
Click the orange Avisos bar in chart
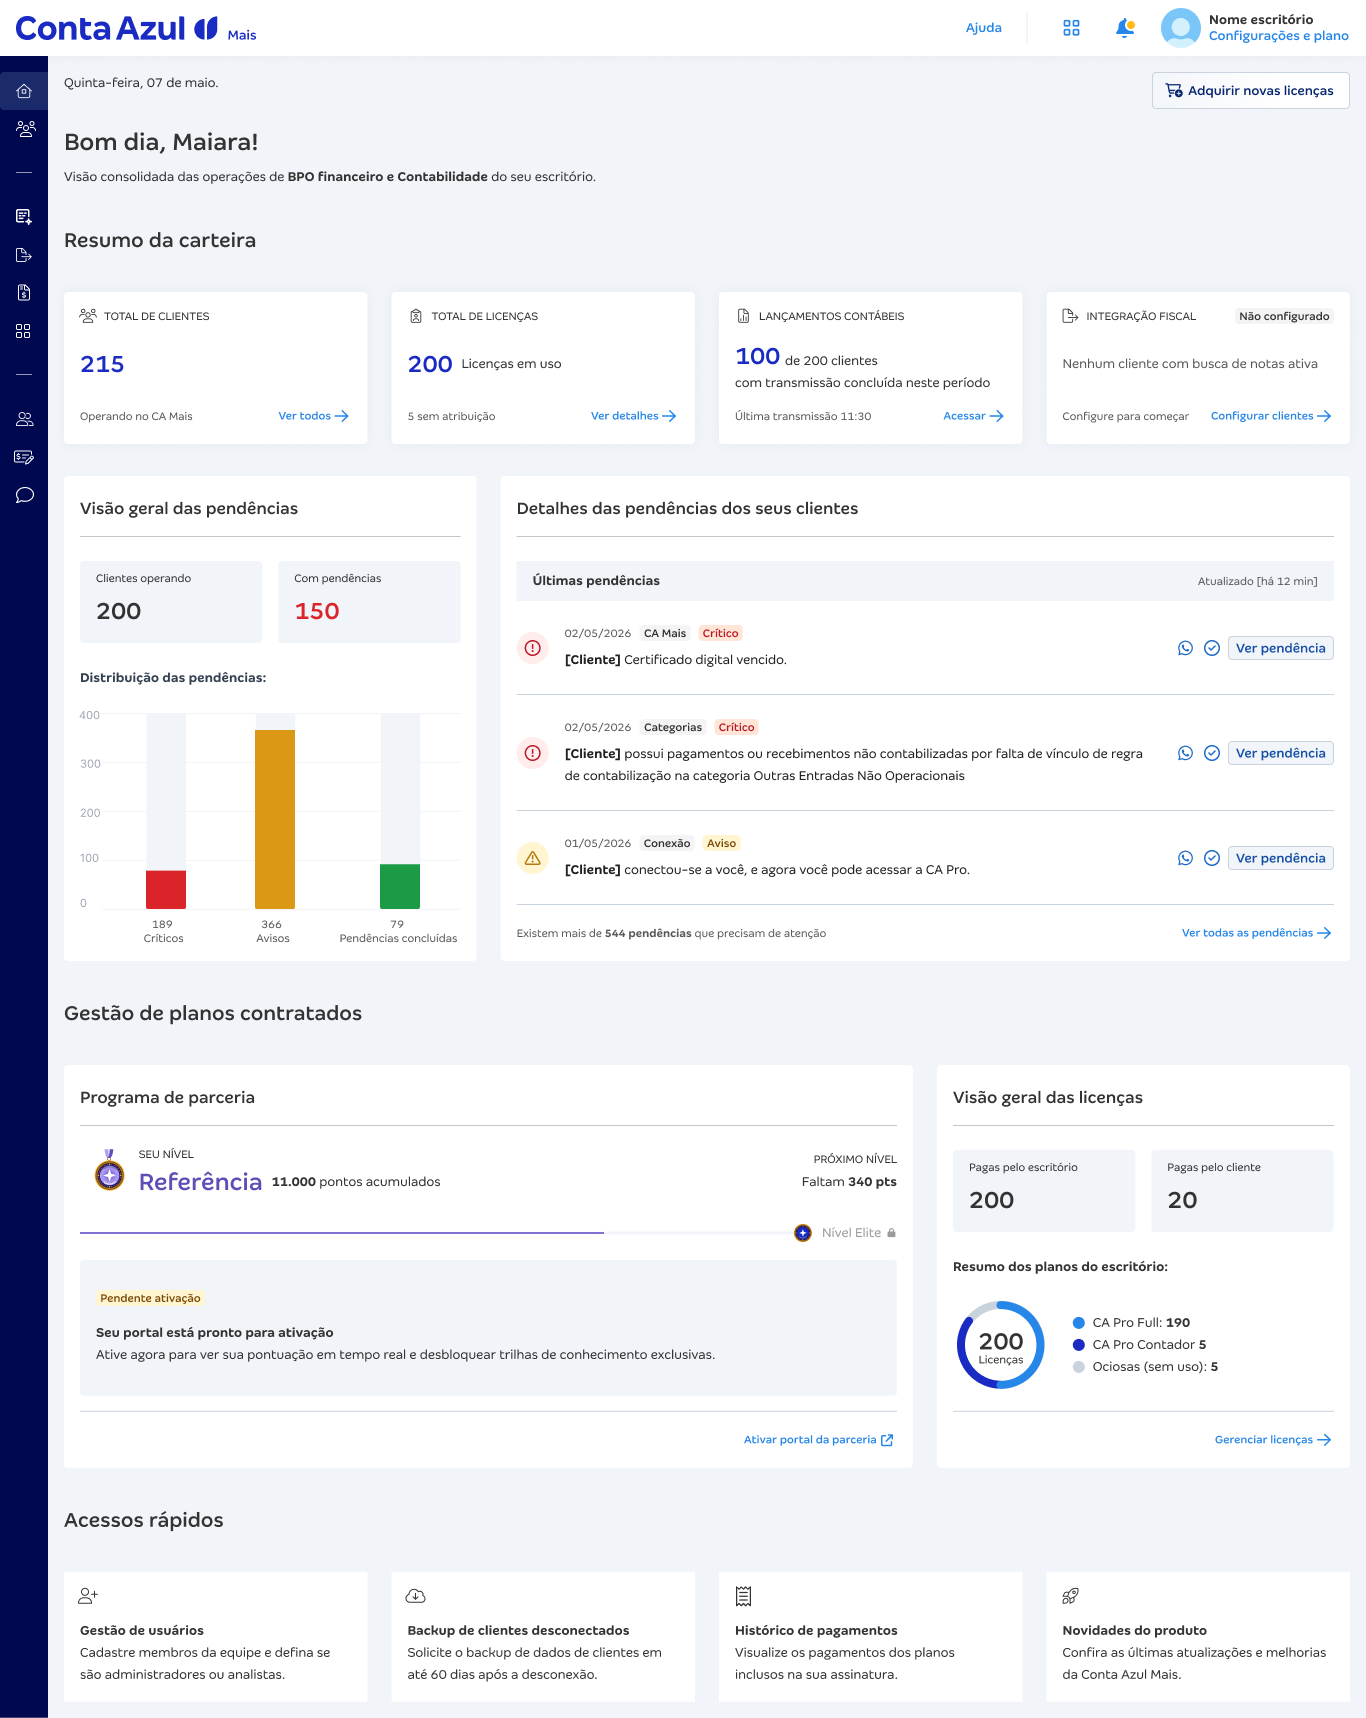[275, 819]
